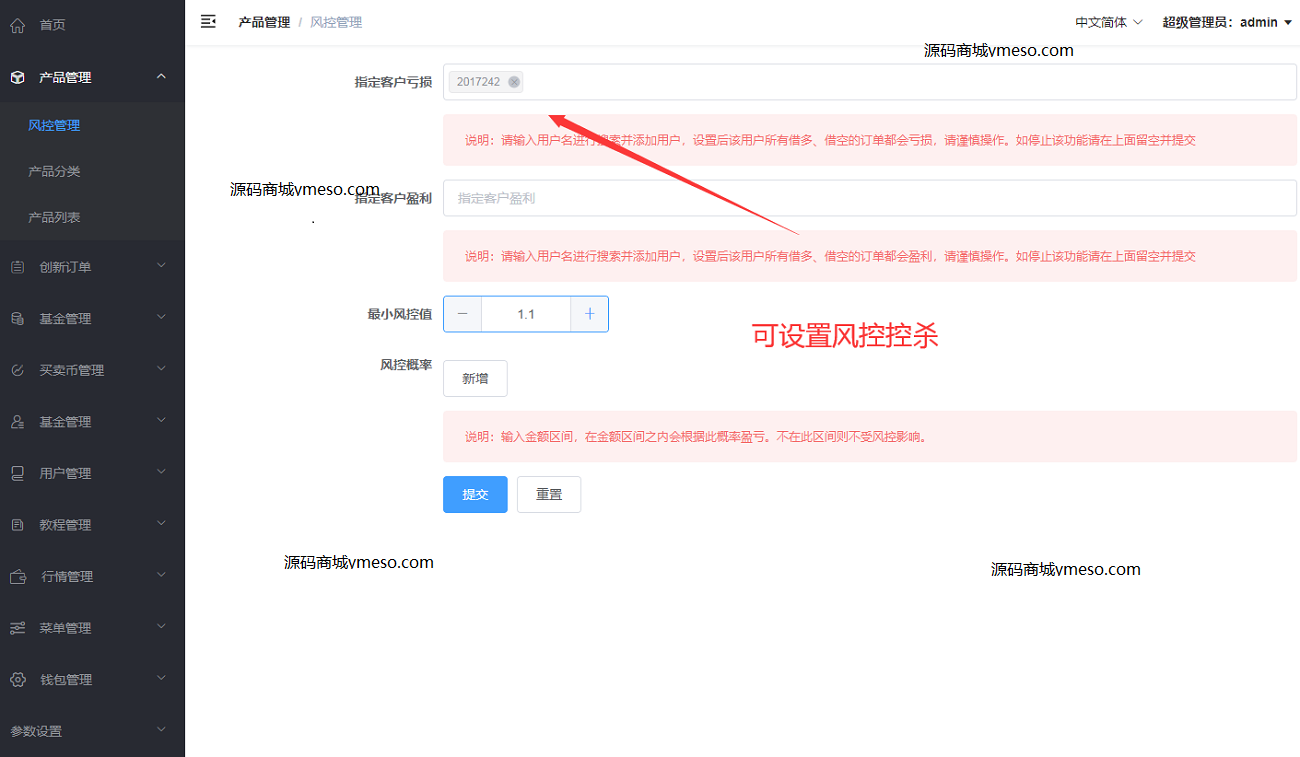
Task: Collapse the 产品管理 menu arrow
Action: [161, 77]
